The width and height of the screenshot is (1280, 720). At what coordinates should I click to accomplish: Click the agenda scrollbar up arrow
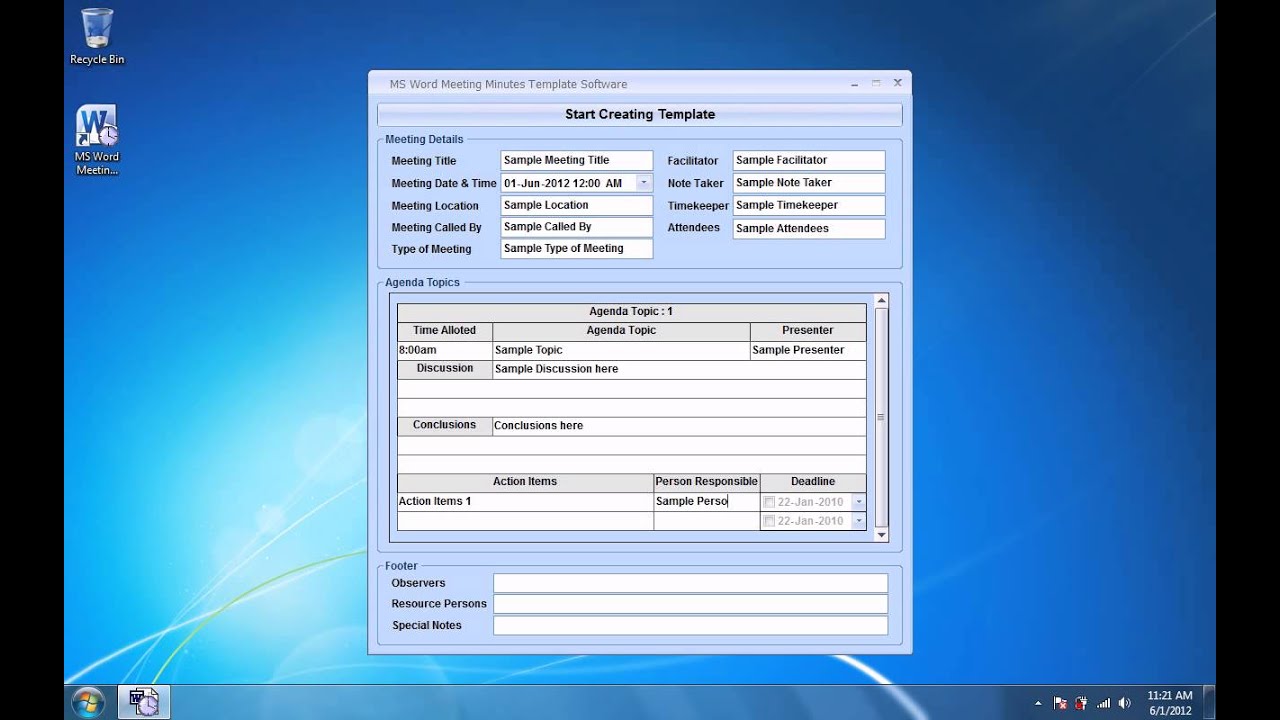coord(881,300)
